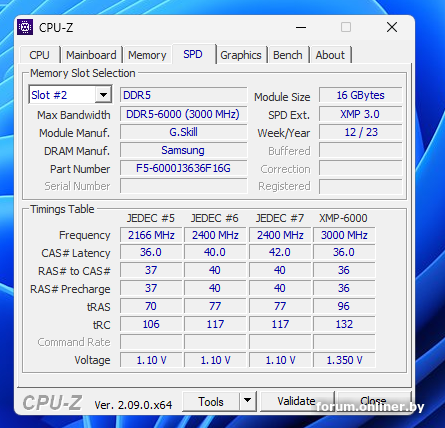Click the 2166 MHz frequency cell
The height and width of the screenshot is (428, 445).
151,235
